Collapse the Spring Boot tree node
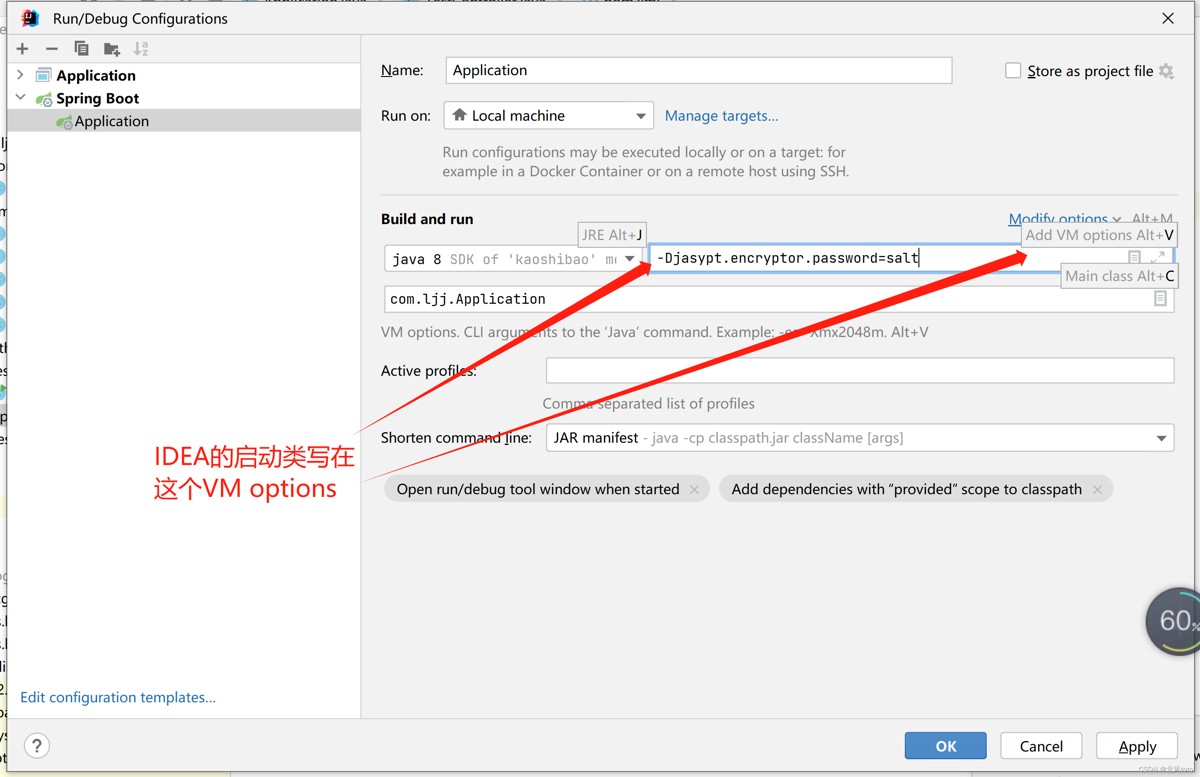The width and height of the screenshot is (1200, 777). tap(21, 98)
